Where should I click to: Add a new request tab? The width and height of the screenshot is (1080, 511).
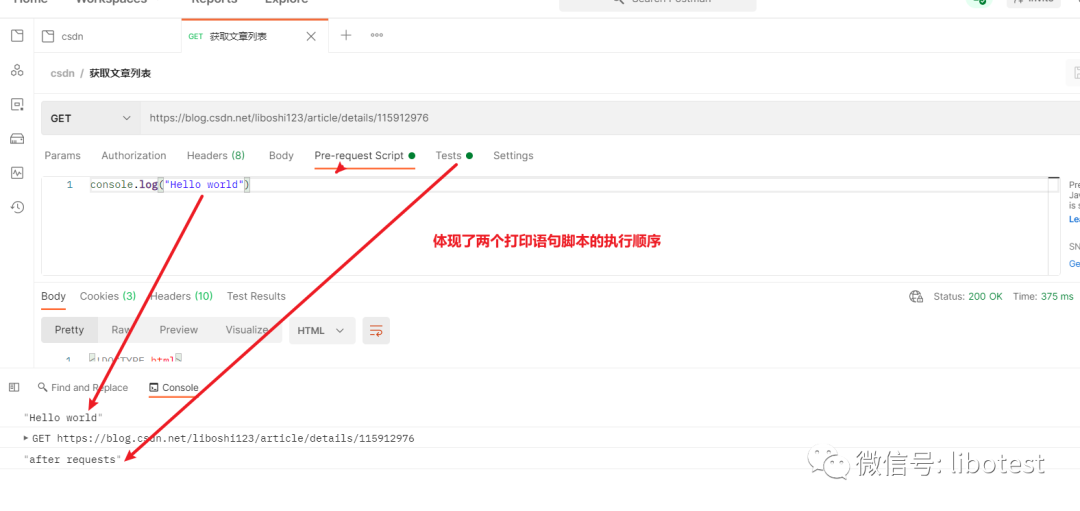point(346,35)
